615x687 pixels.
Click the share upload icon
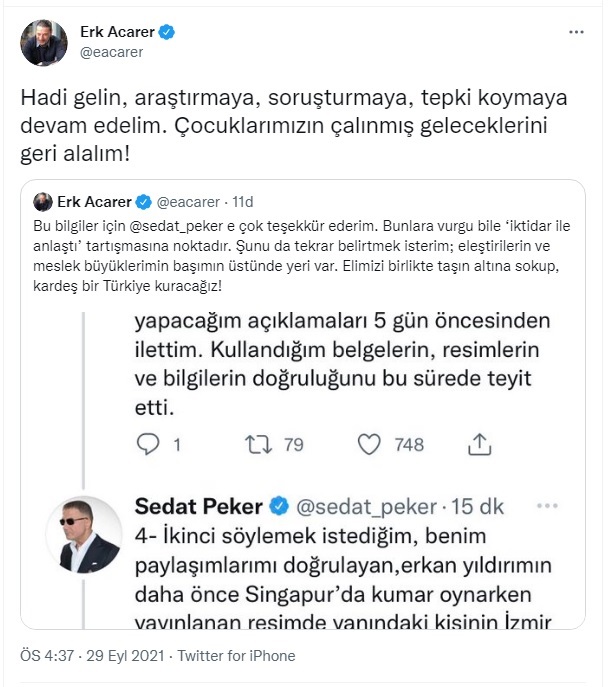479,443
